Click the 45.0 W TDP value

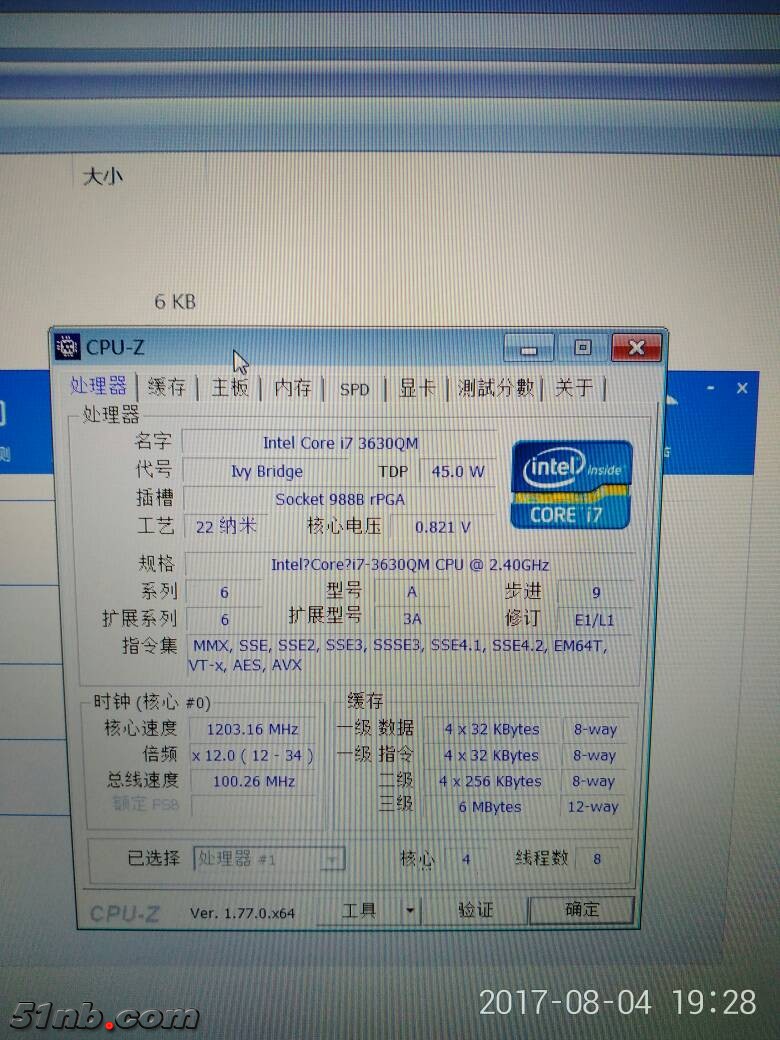click(458, 472)
